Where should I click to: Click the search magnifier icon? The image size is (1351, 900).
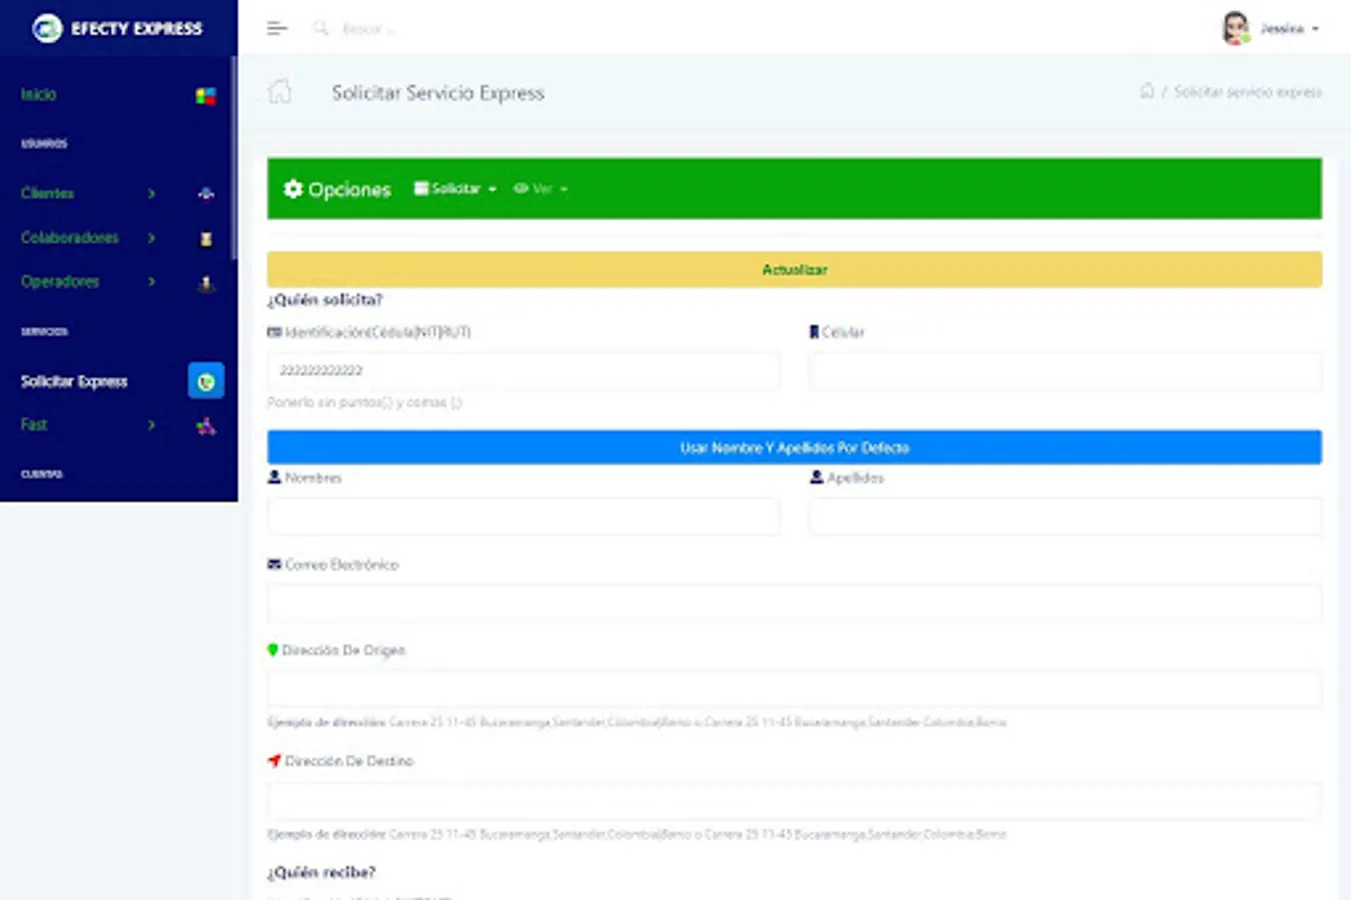coord(320,28)
